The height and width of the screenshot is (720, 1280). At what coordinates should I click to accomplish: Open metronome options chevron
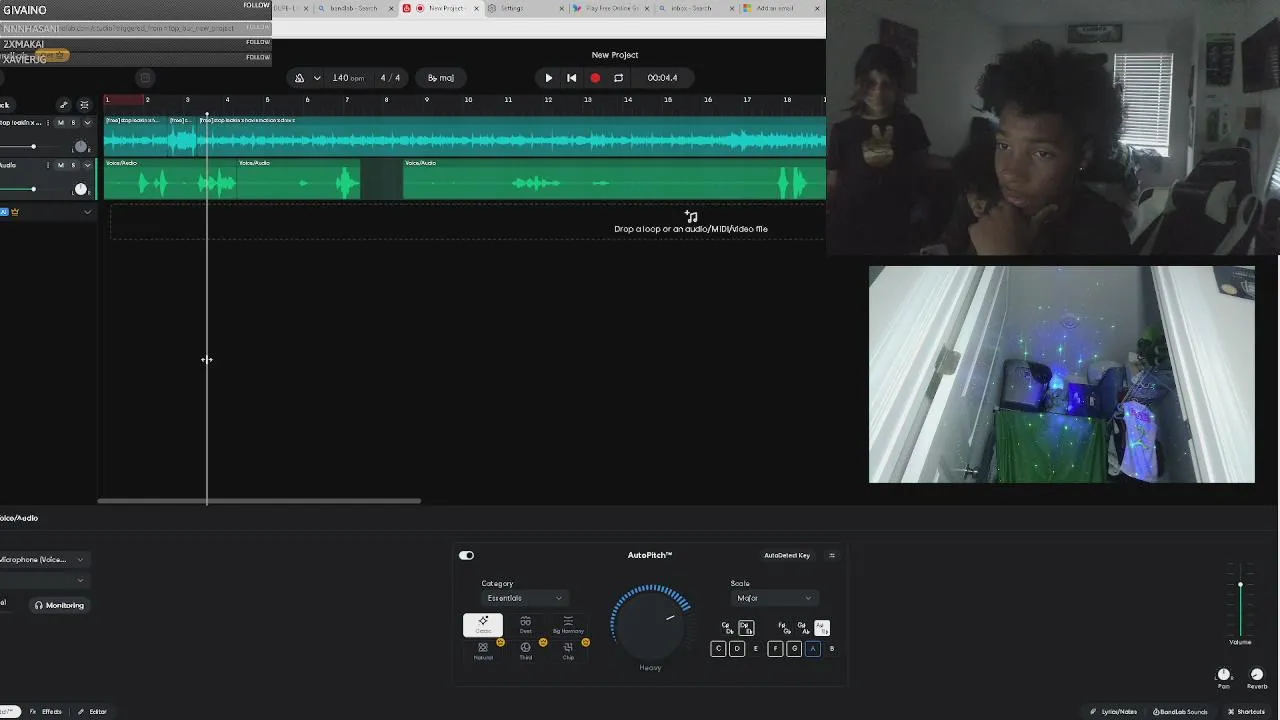[317, 78]
